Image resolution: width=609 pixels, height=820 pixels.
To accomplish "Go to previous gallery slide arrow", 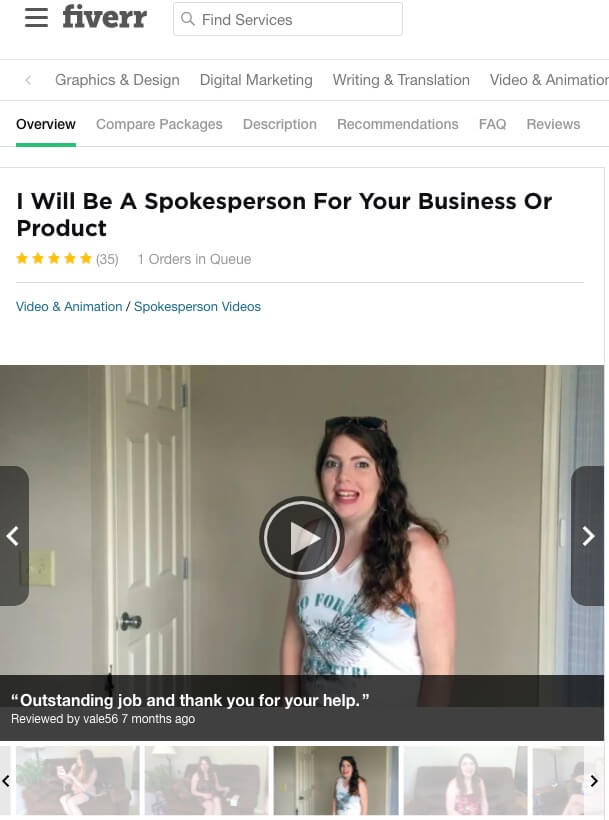I will point(14,536).
